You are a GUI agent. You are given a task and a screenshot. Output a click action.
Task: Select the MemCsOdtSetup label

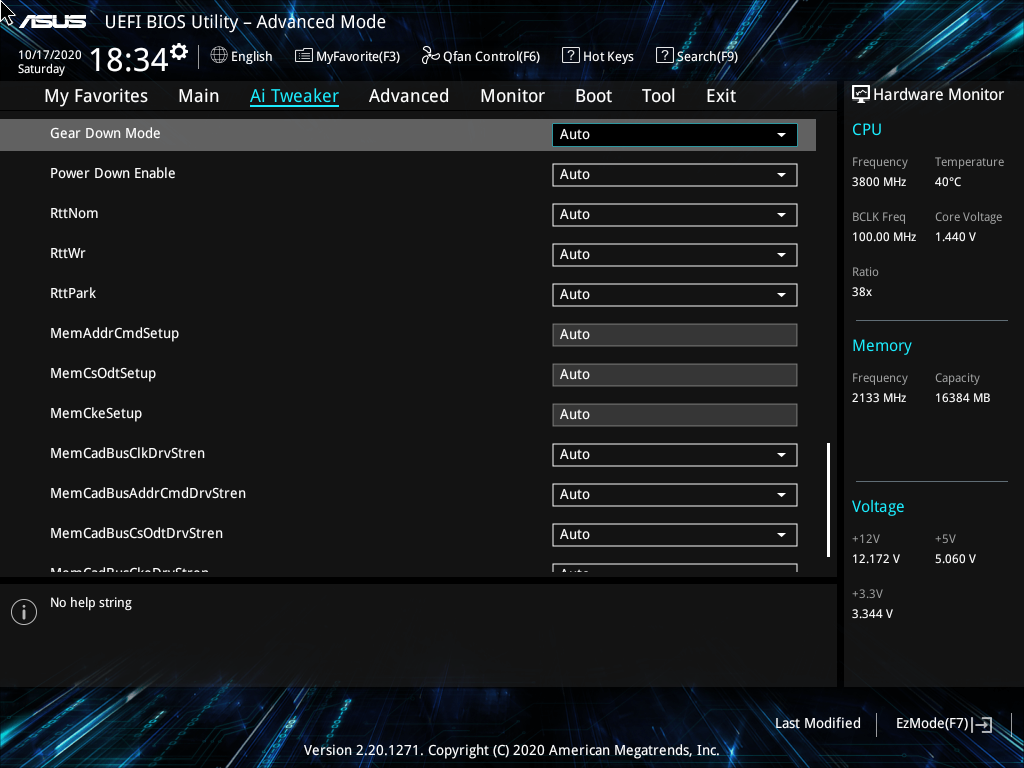(x=103, y=374)
